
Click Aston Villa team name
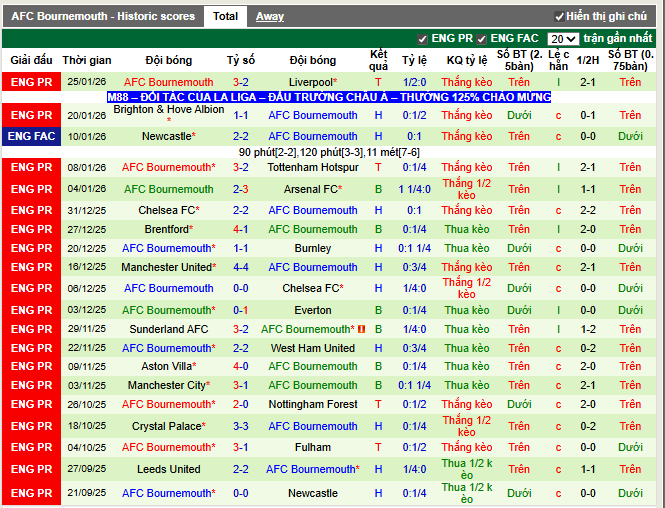click(x=168, y=366)
